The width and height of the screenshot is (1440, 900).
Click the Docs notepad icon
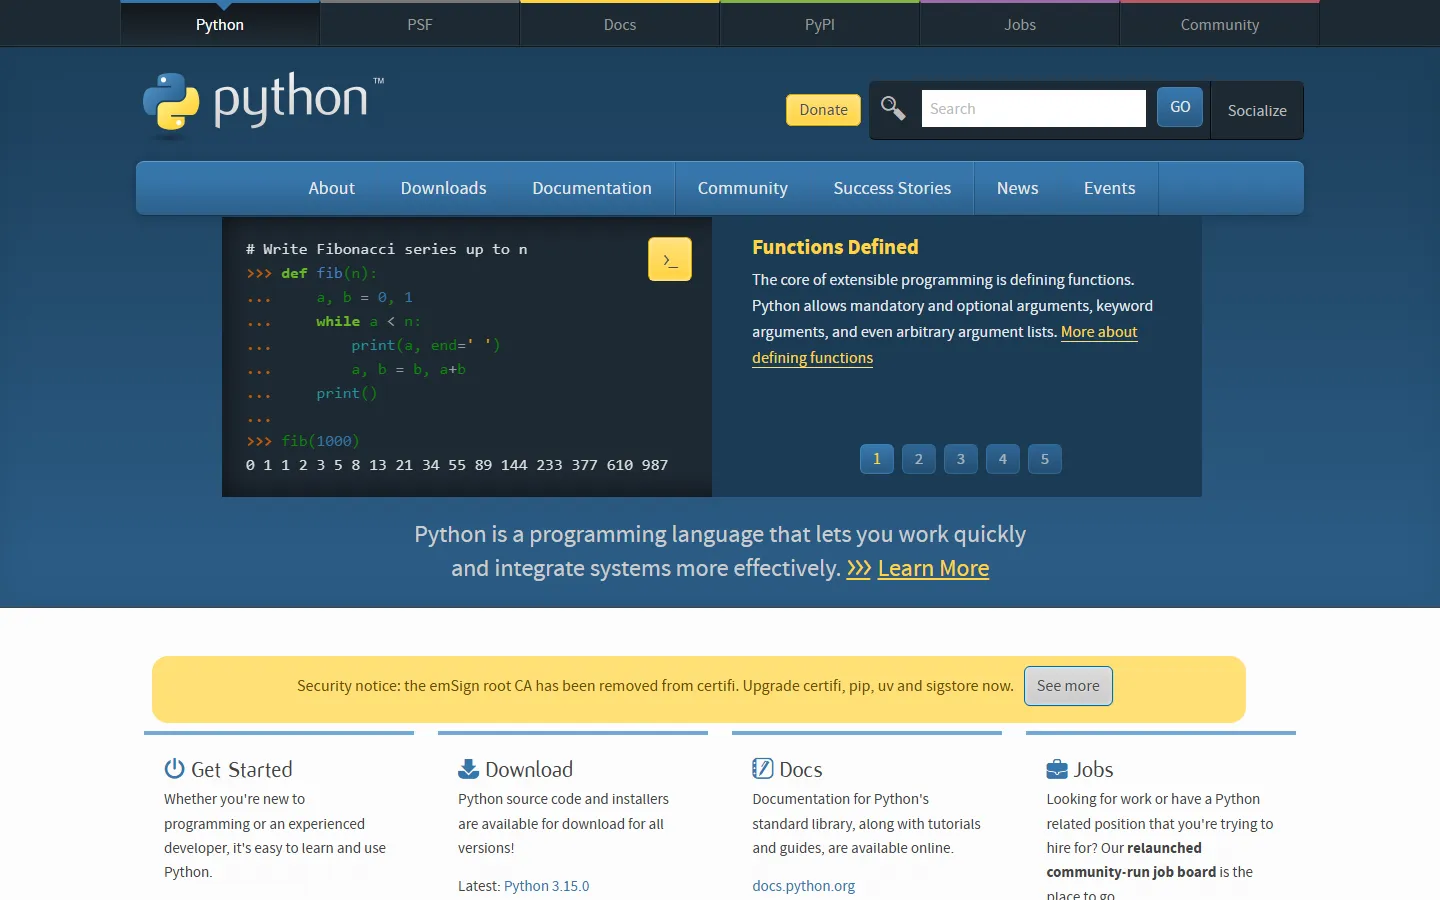tap(763, 768)
